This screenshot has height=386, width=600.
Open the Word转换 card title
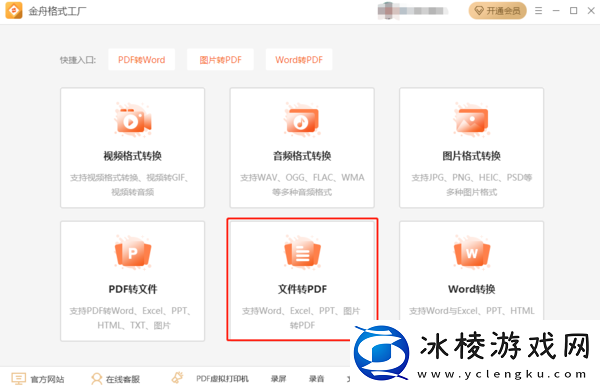point(471,289)
